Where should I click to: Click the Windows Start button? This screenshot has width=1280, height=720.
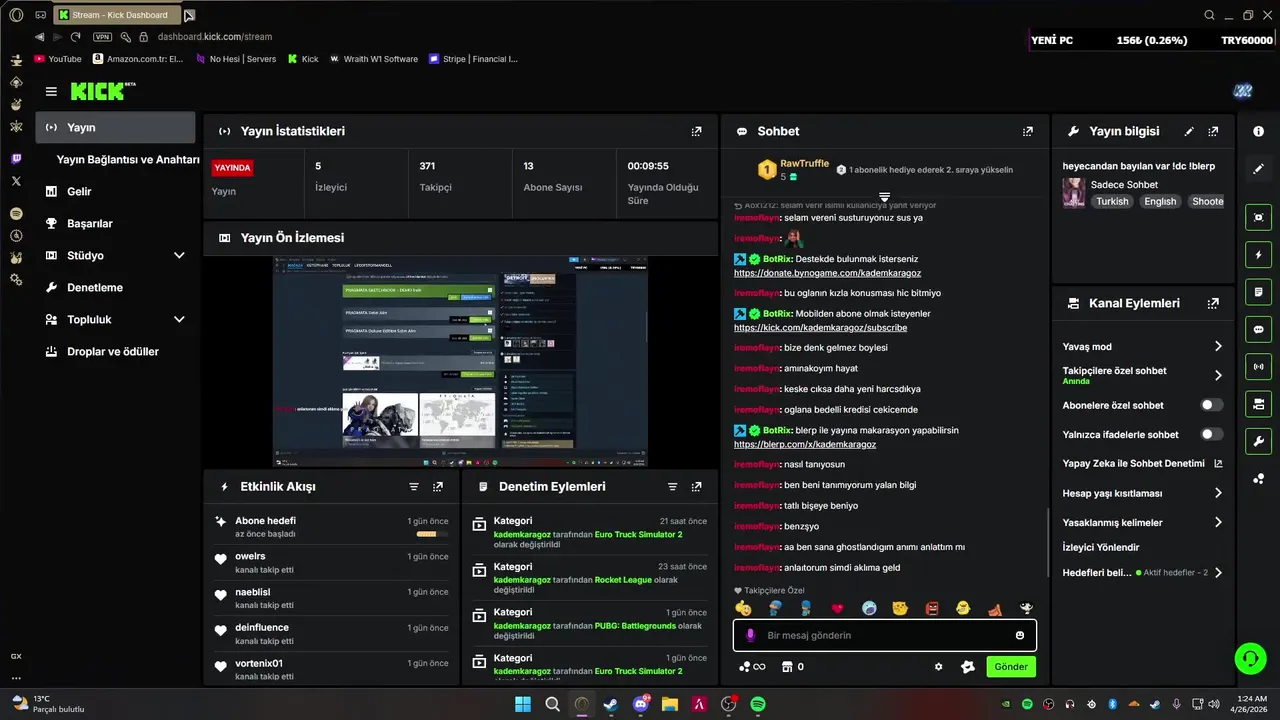point(523,704)
